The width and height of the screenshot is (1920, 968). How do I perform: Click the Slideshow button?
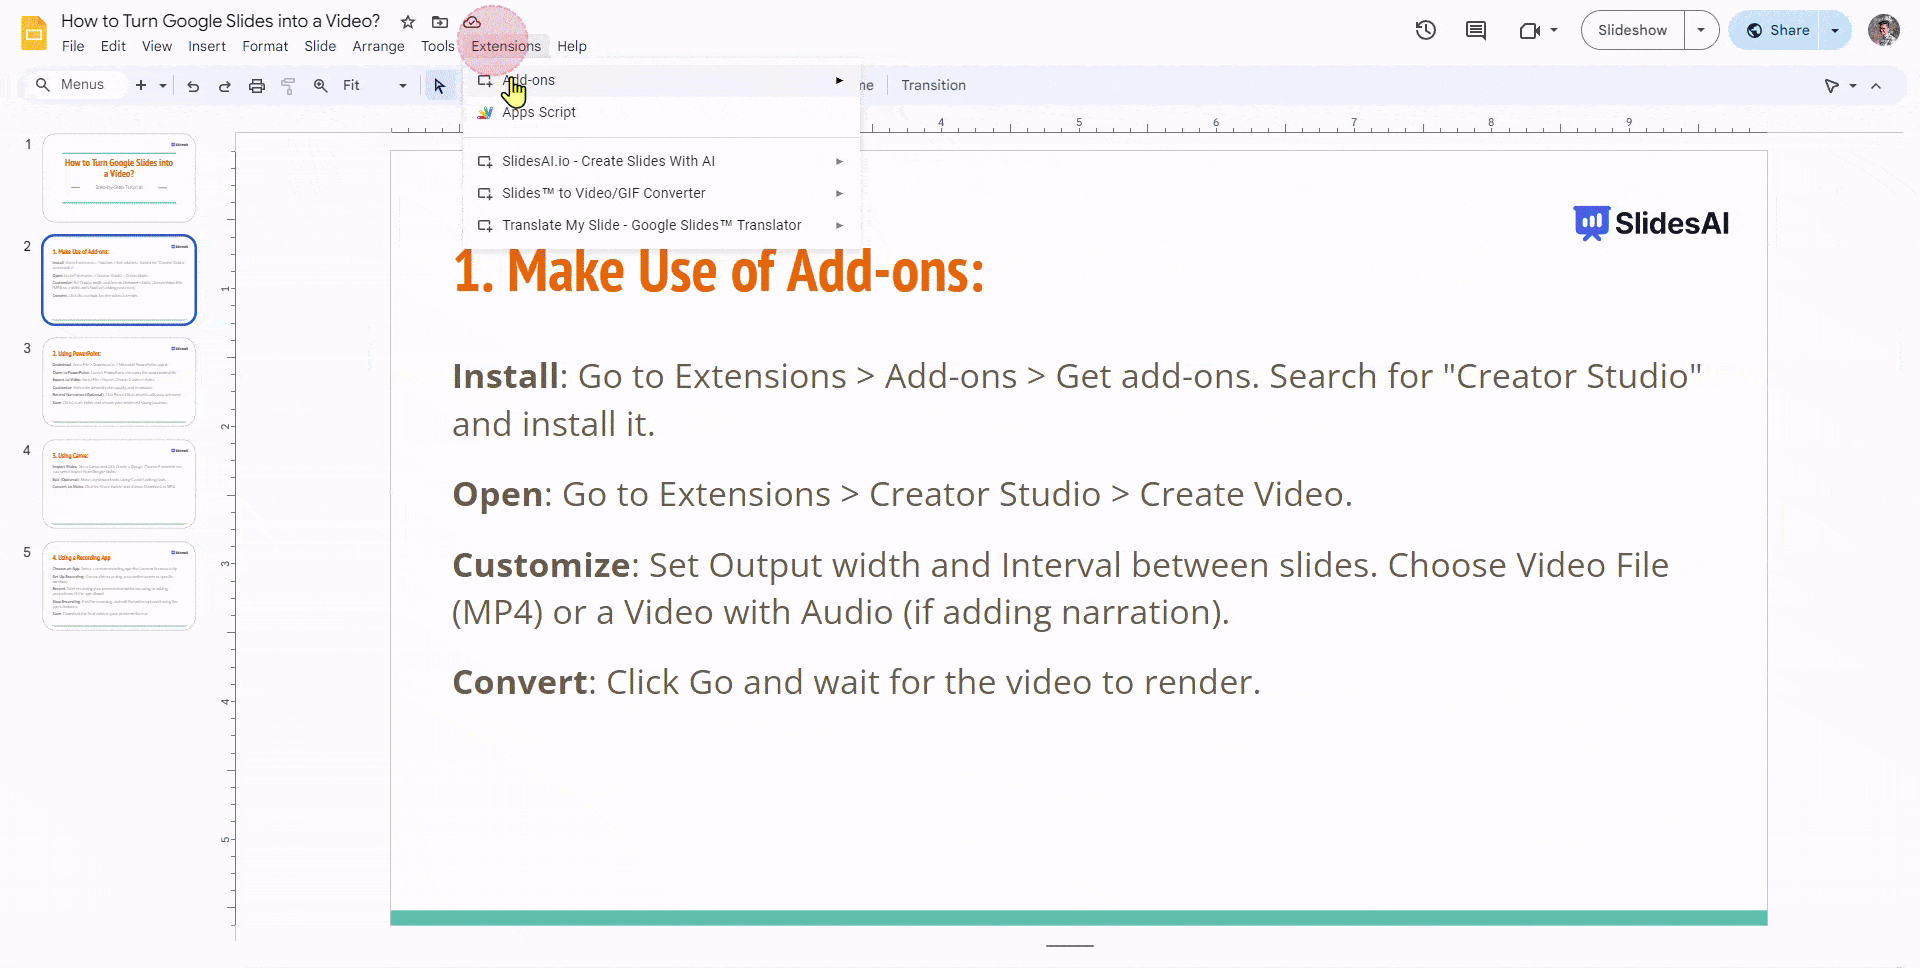[1631, 30]
